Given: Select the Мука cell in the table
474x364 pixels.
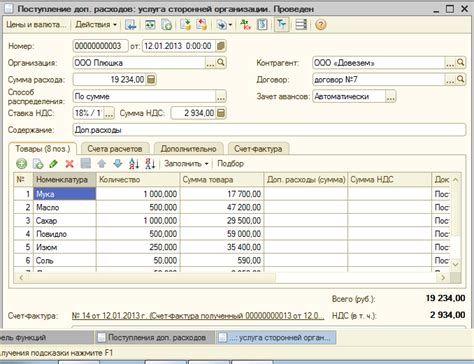Looking at the screenshot, I should coord(65,194).
